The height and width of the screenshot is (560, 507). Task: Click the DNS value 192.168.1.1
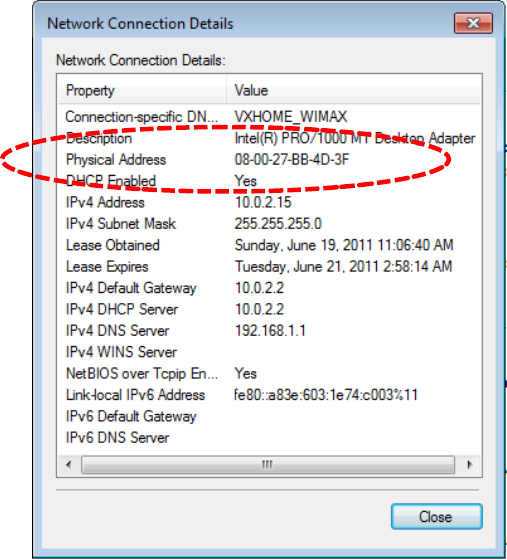(x=270, y=331)
